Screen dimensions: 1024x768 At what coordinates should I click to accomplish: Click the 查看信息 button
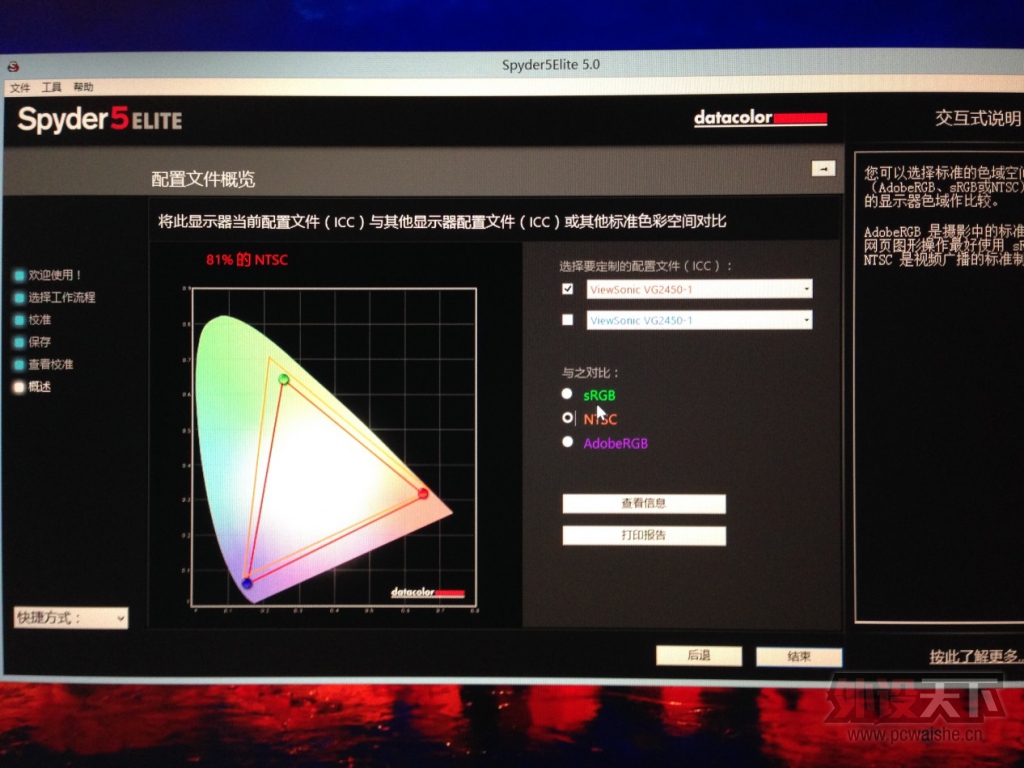(x=644, y=504)
